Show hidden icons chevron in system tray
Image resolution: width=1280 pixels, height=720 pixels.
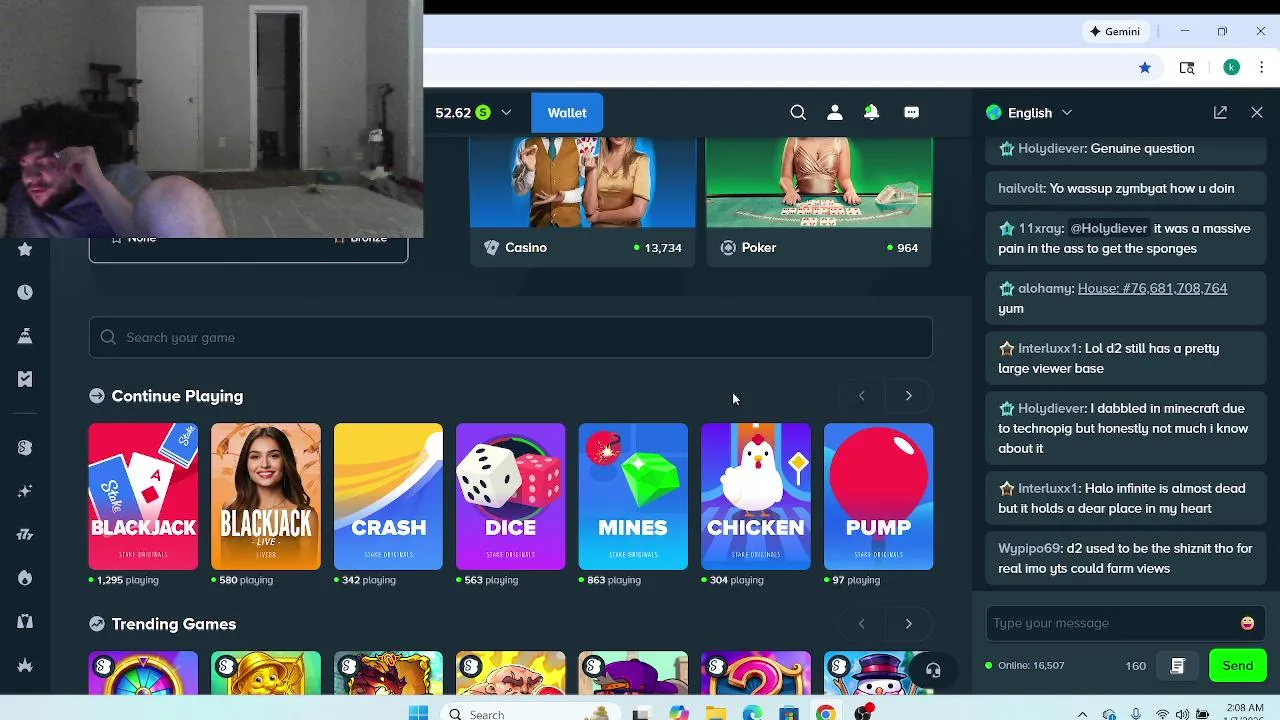pyautogui.click(x=1082, y=714)
